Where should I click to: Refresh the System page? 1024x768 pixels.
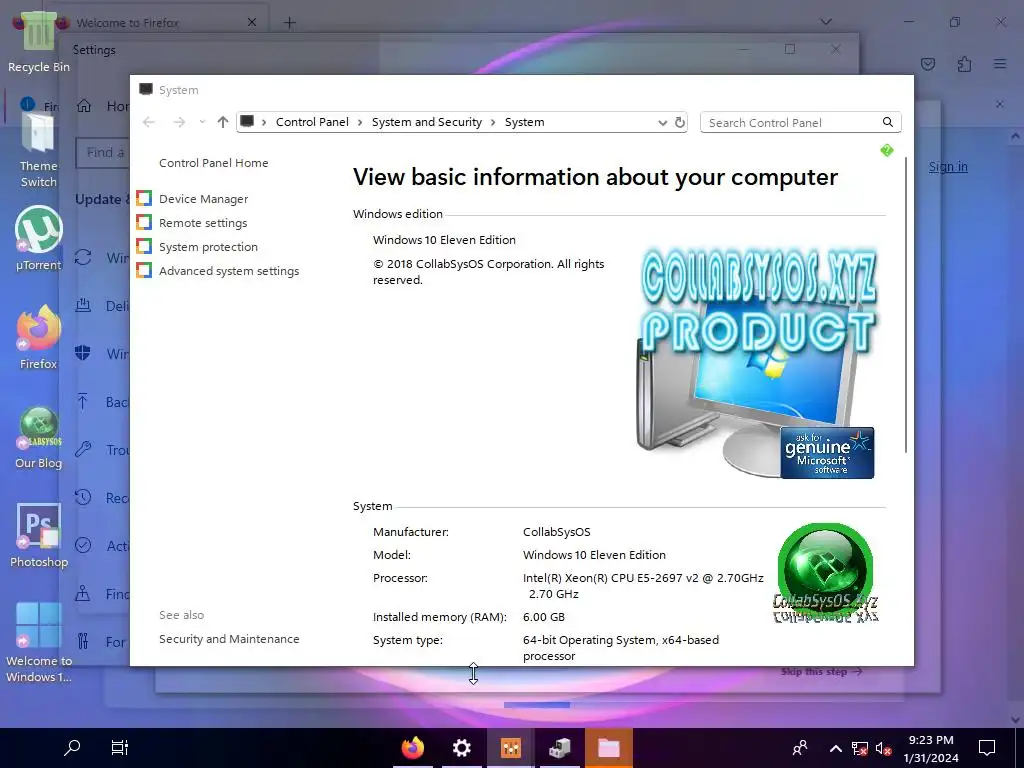pos(680,122)
